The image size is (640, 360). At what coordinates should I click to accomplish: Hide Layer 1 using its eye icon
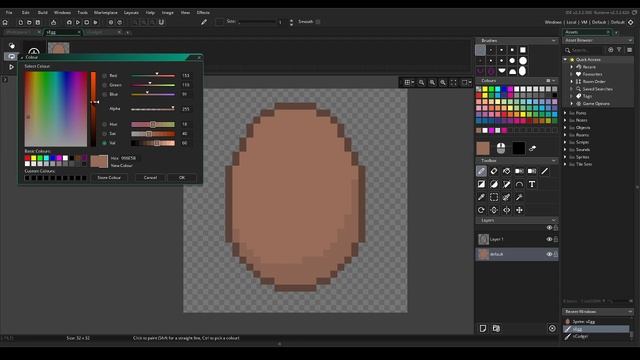tap(549, 239)
